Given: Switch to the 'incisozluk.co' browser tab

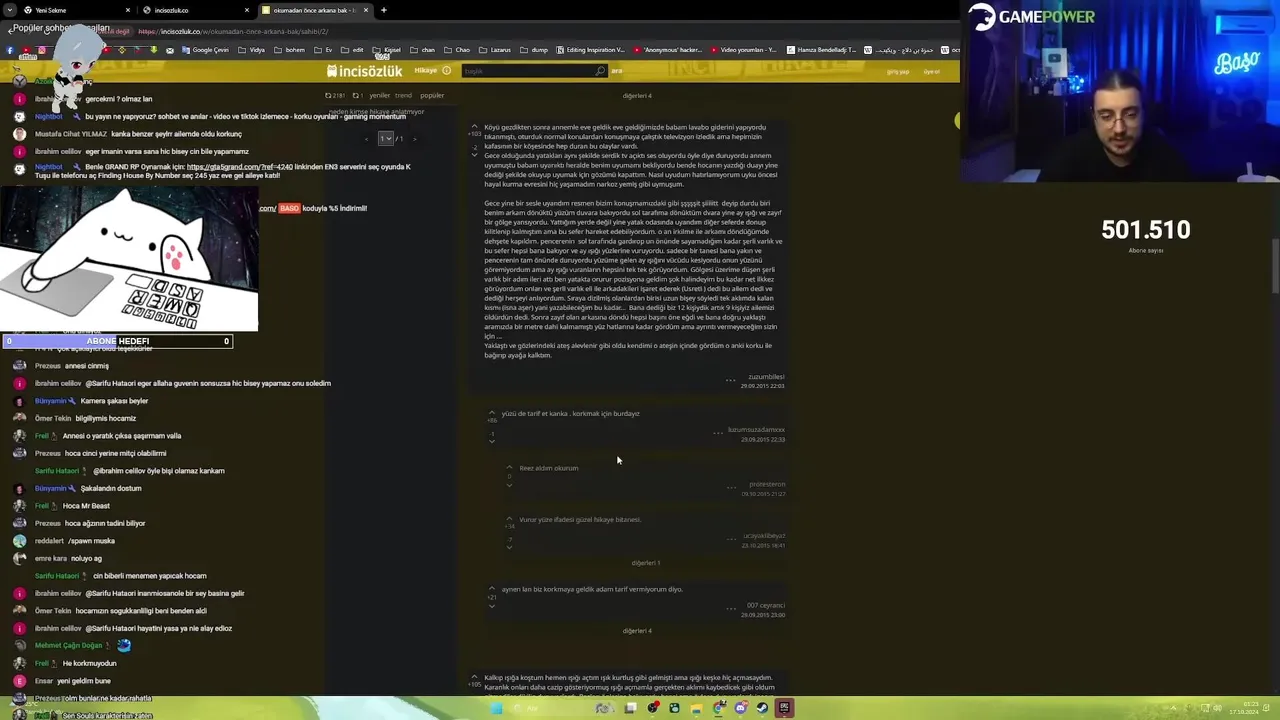Looking at the screenshot, I should coord(196,10).
